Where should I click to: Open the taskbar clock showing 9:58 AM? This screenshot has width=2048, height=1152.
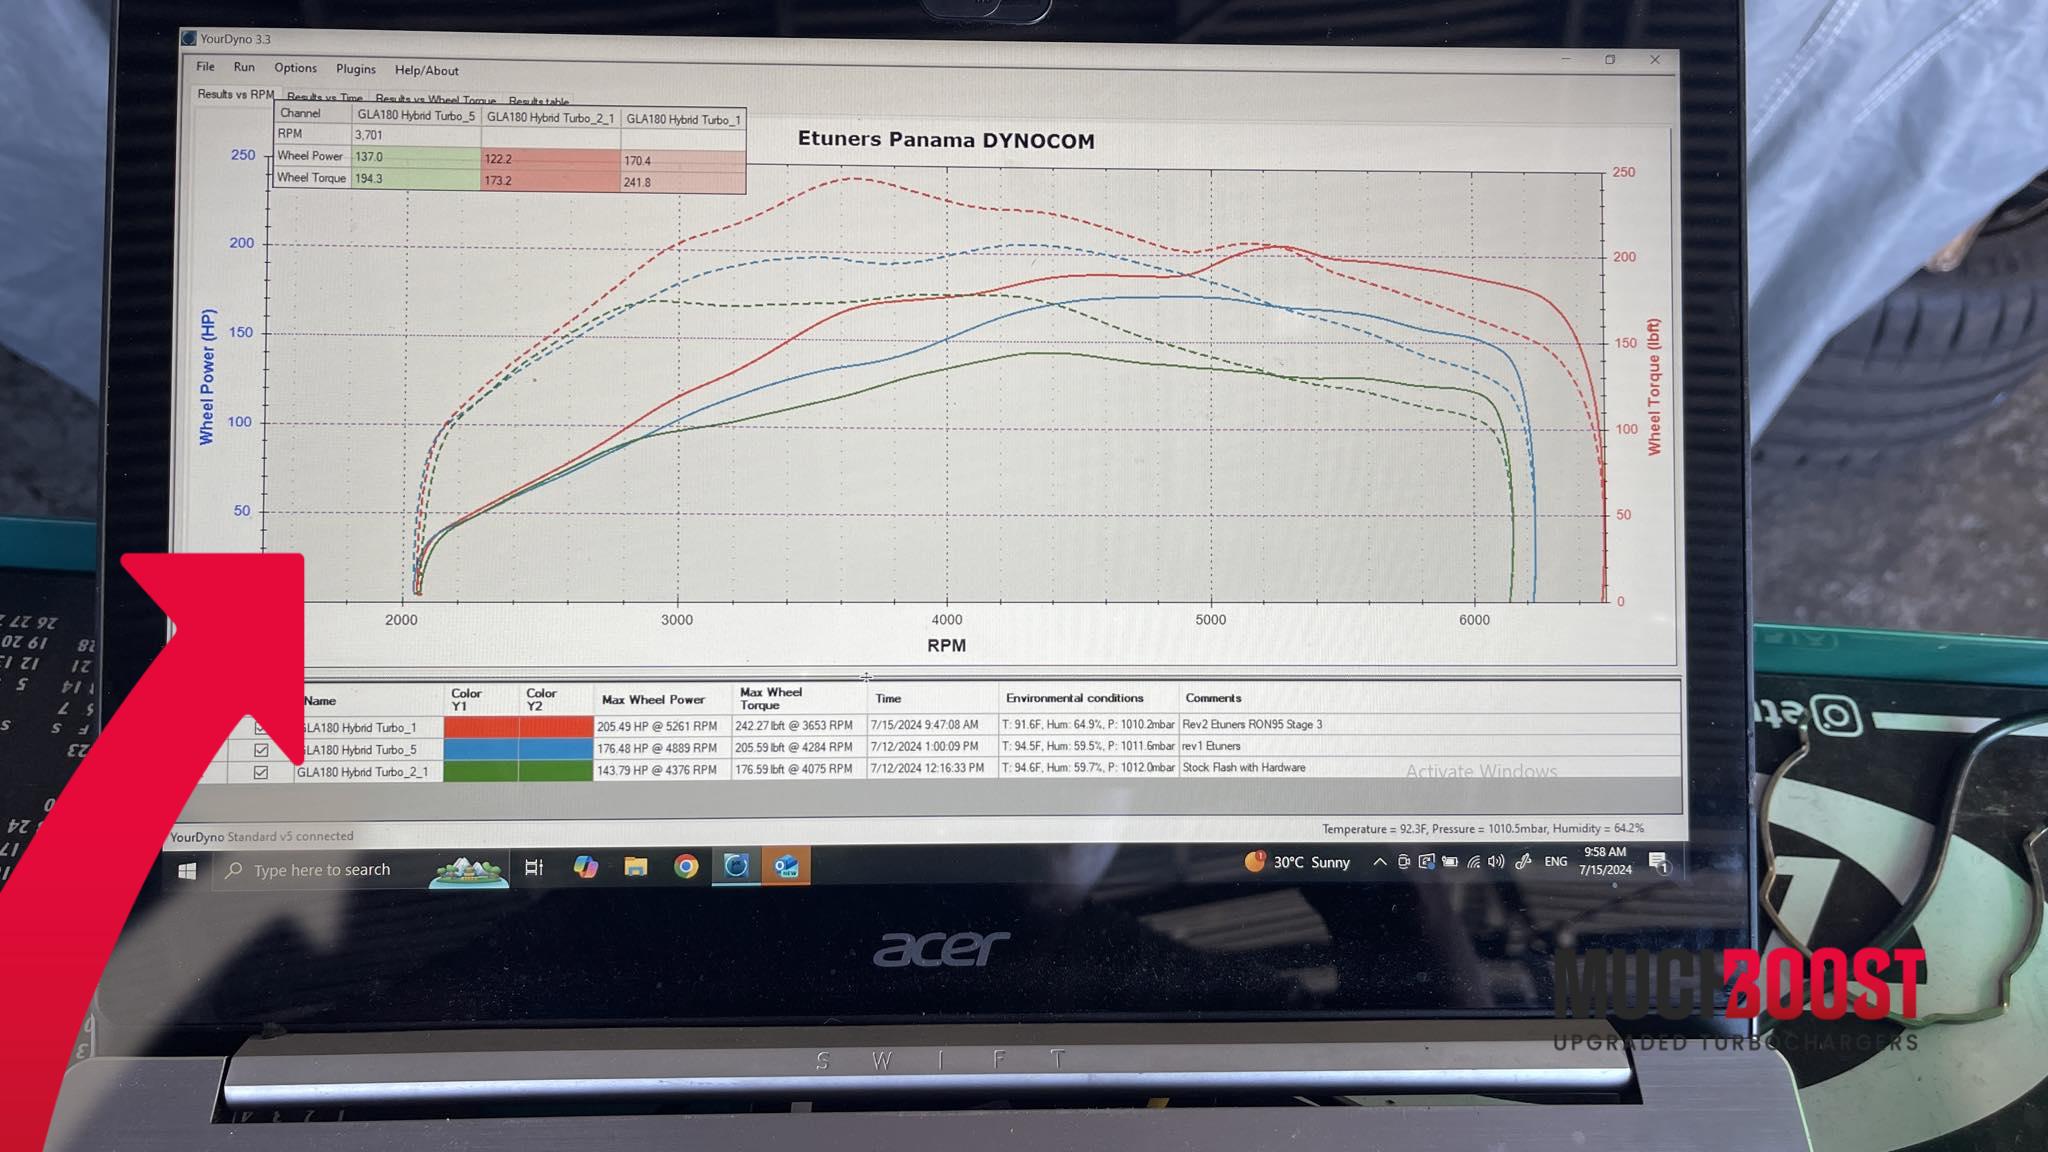click(1605, 861)
